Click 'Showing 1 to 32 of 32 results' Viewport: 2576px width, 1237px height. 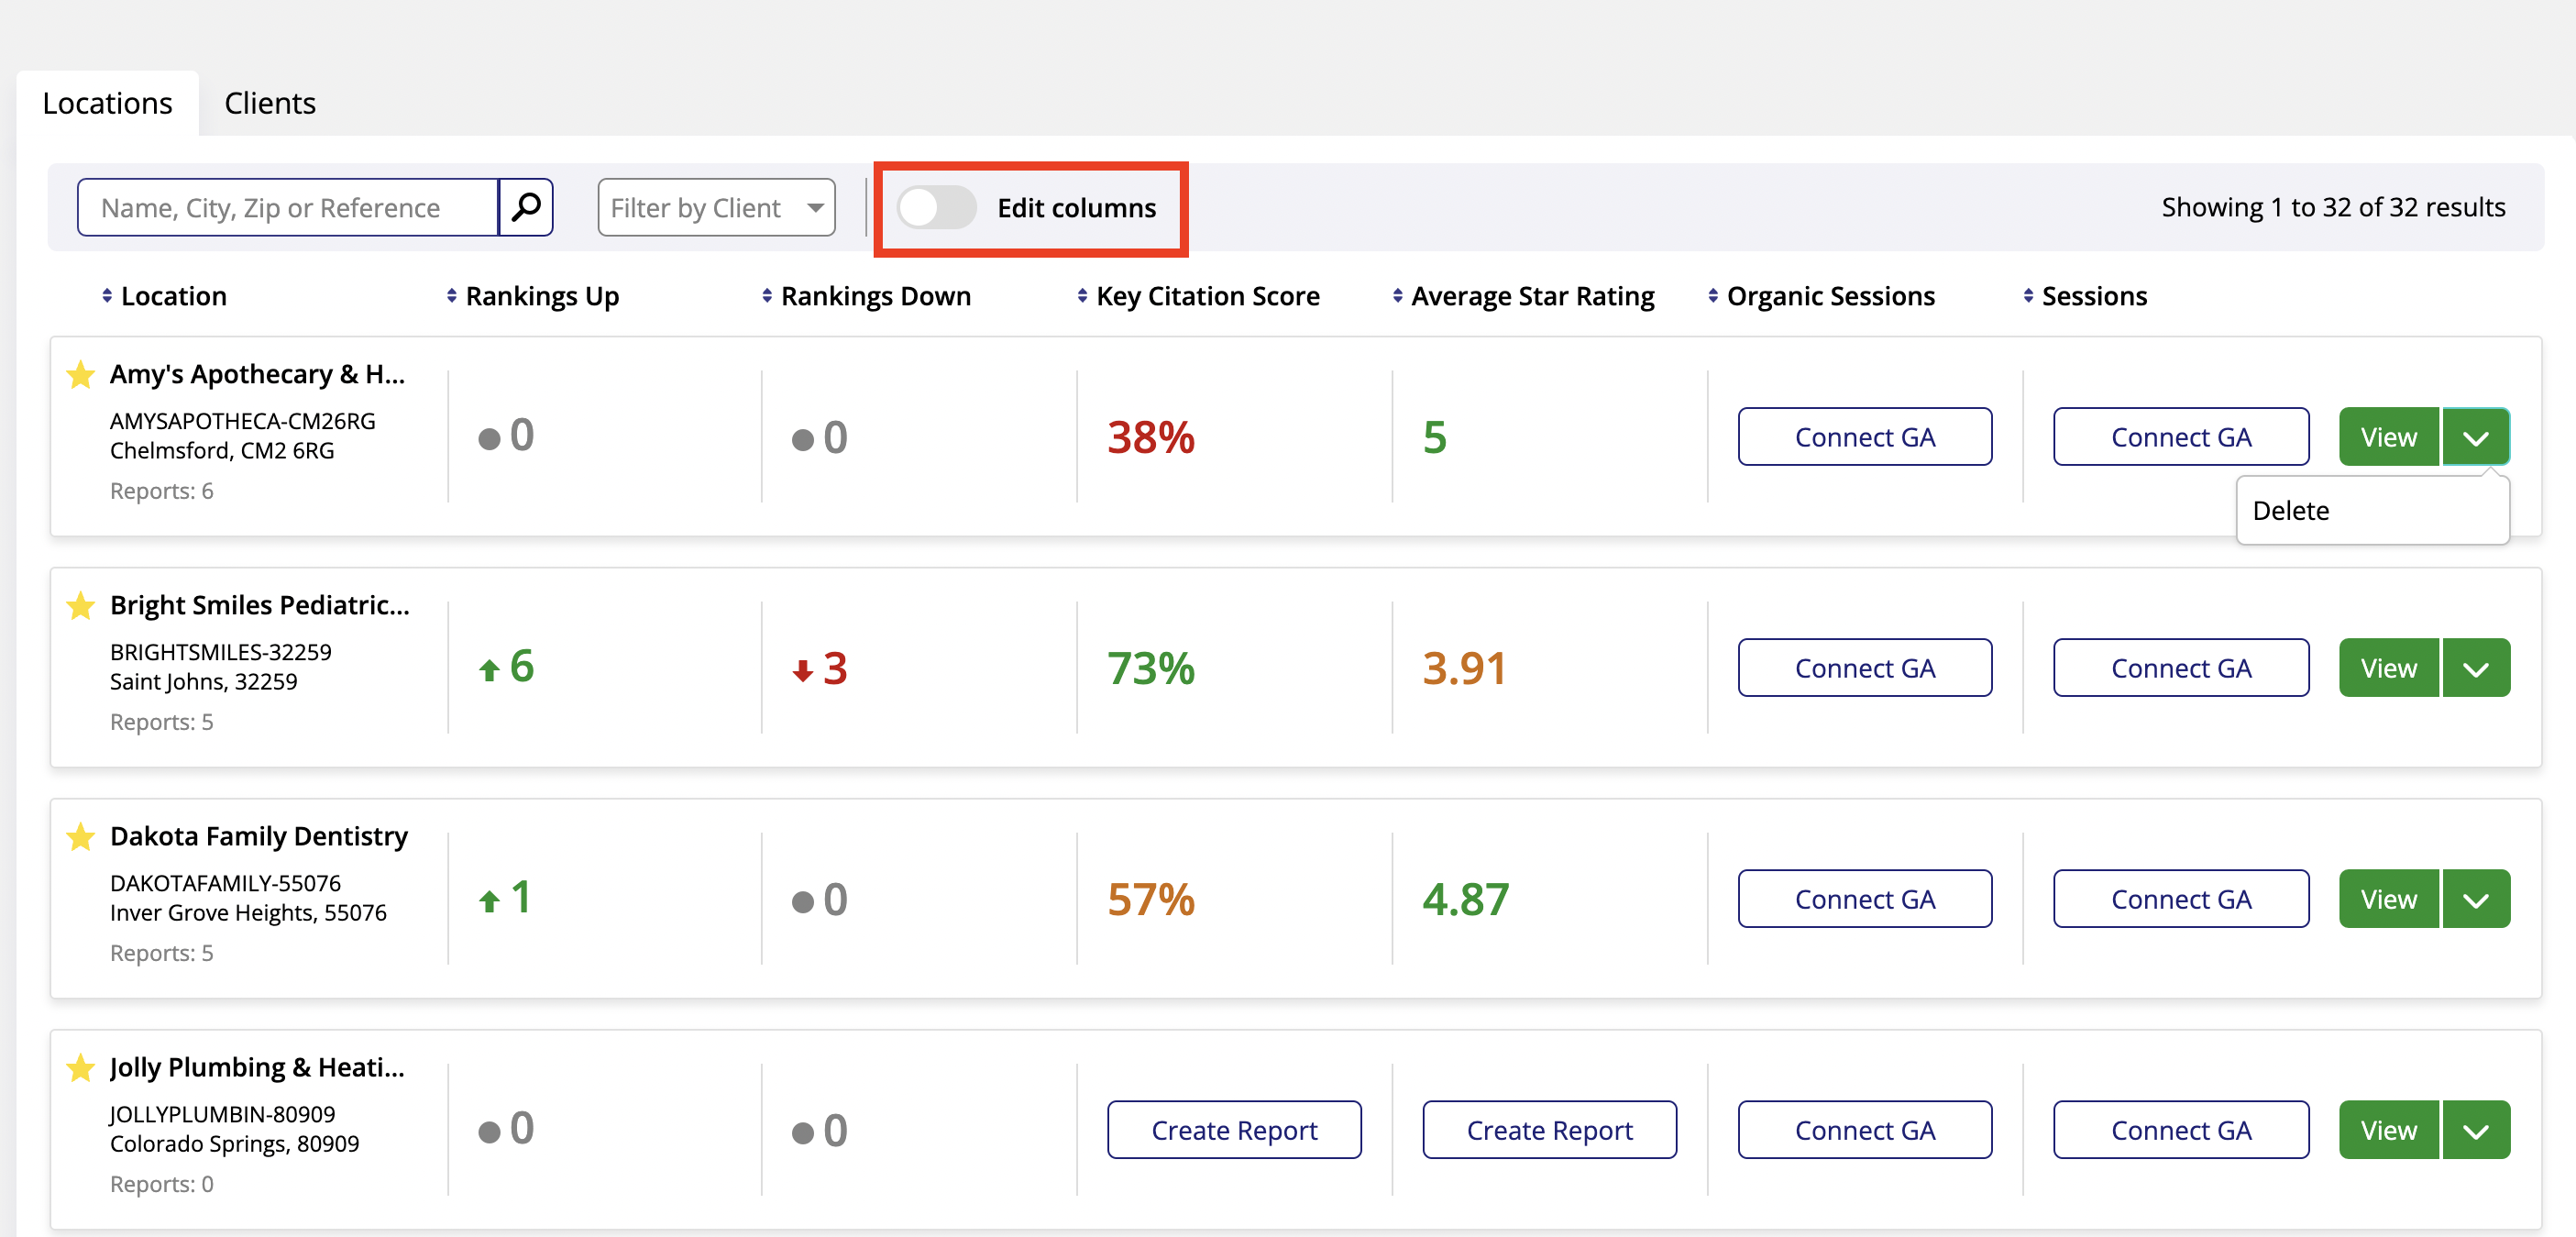click(x=2333, y=207)
